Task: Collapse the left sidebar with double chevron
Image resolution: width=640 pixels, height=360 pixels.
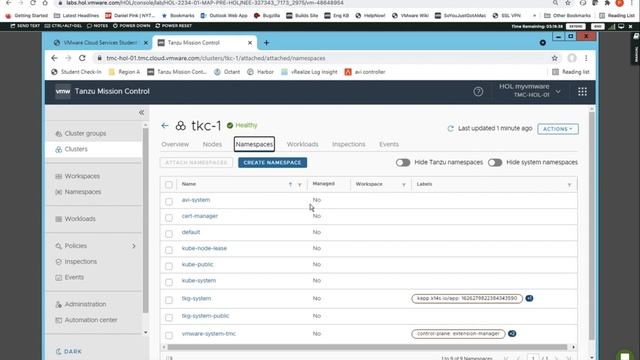Action: click(x=141, y=113)
